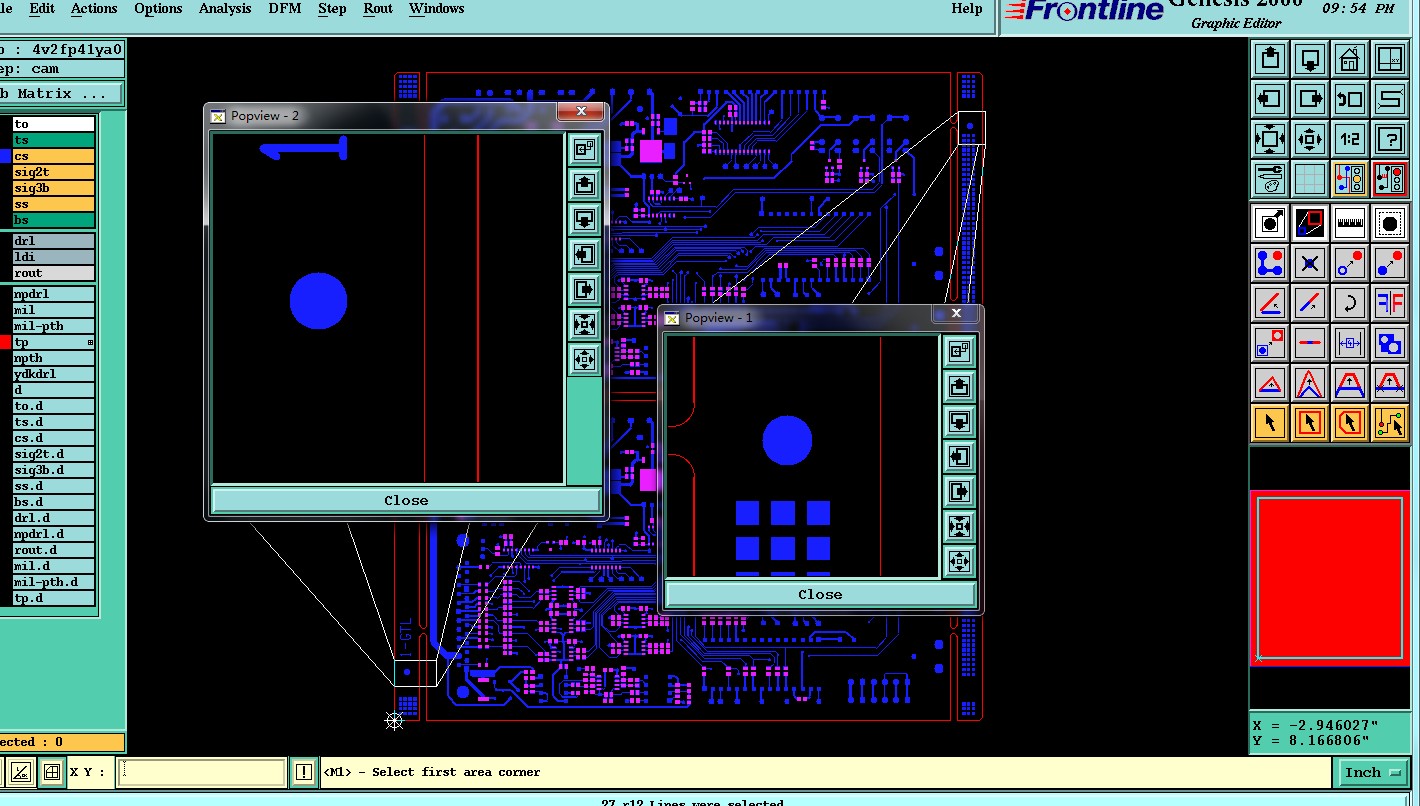
Task: Click the Home view icon
Action: 1350,59
